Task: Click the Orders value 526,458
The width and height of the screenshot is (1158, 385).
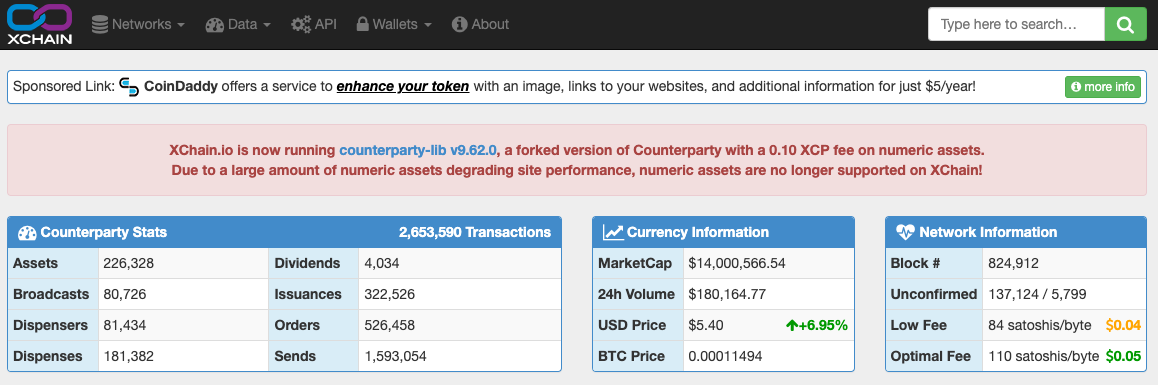Action: tap(390, 326)
